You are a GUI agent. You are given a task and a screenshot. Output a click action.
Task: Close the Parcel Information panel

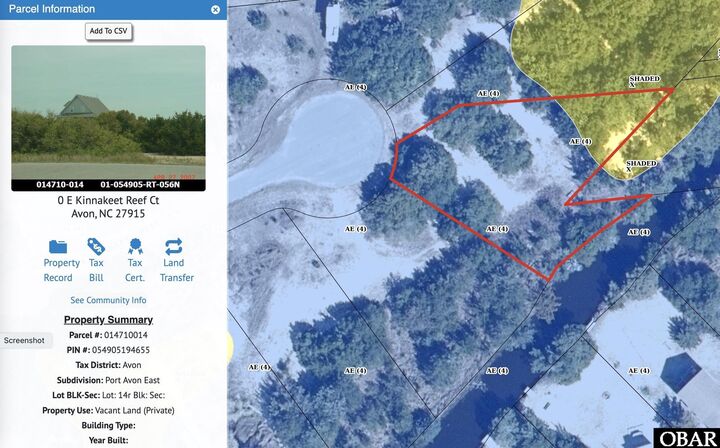click(x=215, y=10)
